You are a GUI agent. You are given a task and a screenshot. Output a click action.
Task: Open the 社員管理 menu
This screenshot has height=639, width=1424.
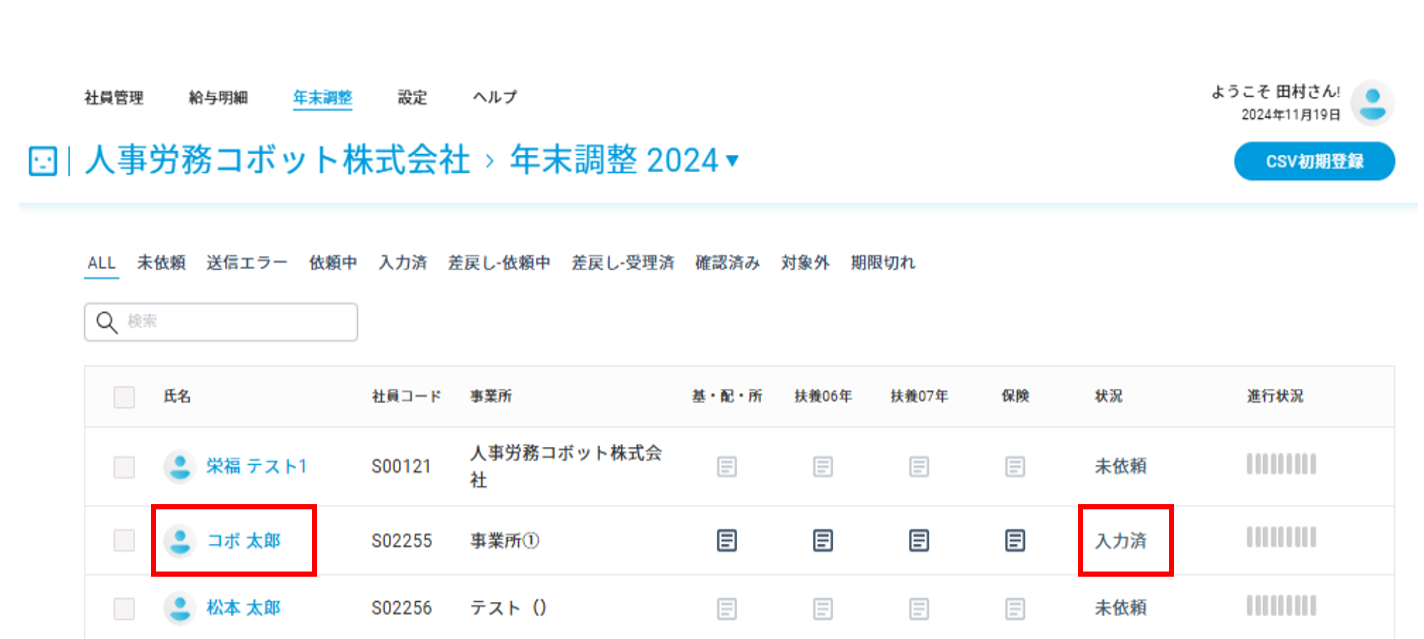114,98
